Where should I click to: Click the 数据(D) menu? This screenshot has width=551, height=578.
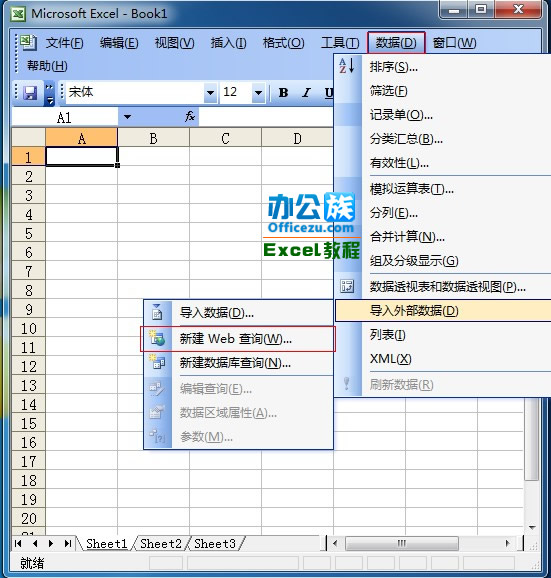396,43
